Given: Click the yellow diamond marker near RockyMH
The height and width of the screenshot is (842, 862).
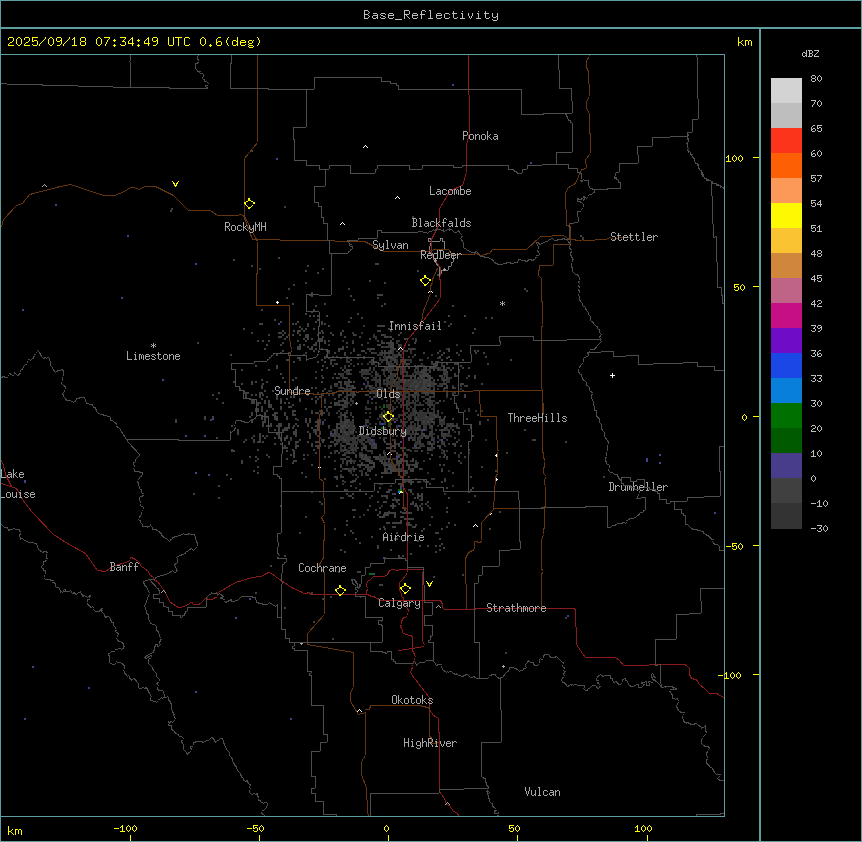Looking at the screenshot, I should pyautogui.click(x=249, y=203).
